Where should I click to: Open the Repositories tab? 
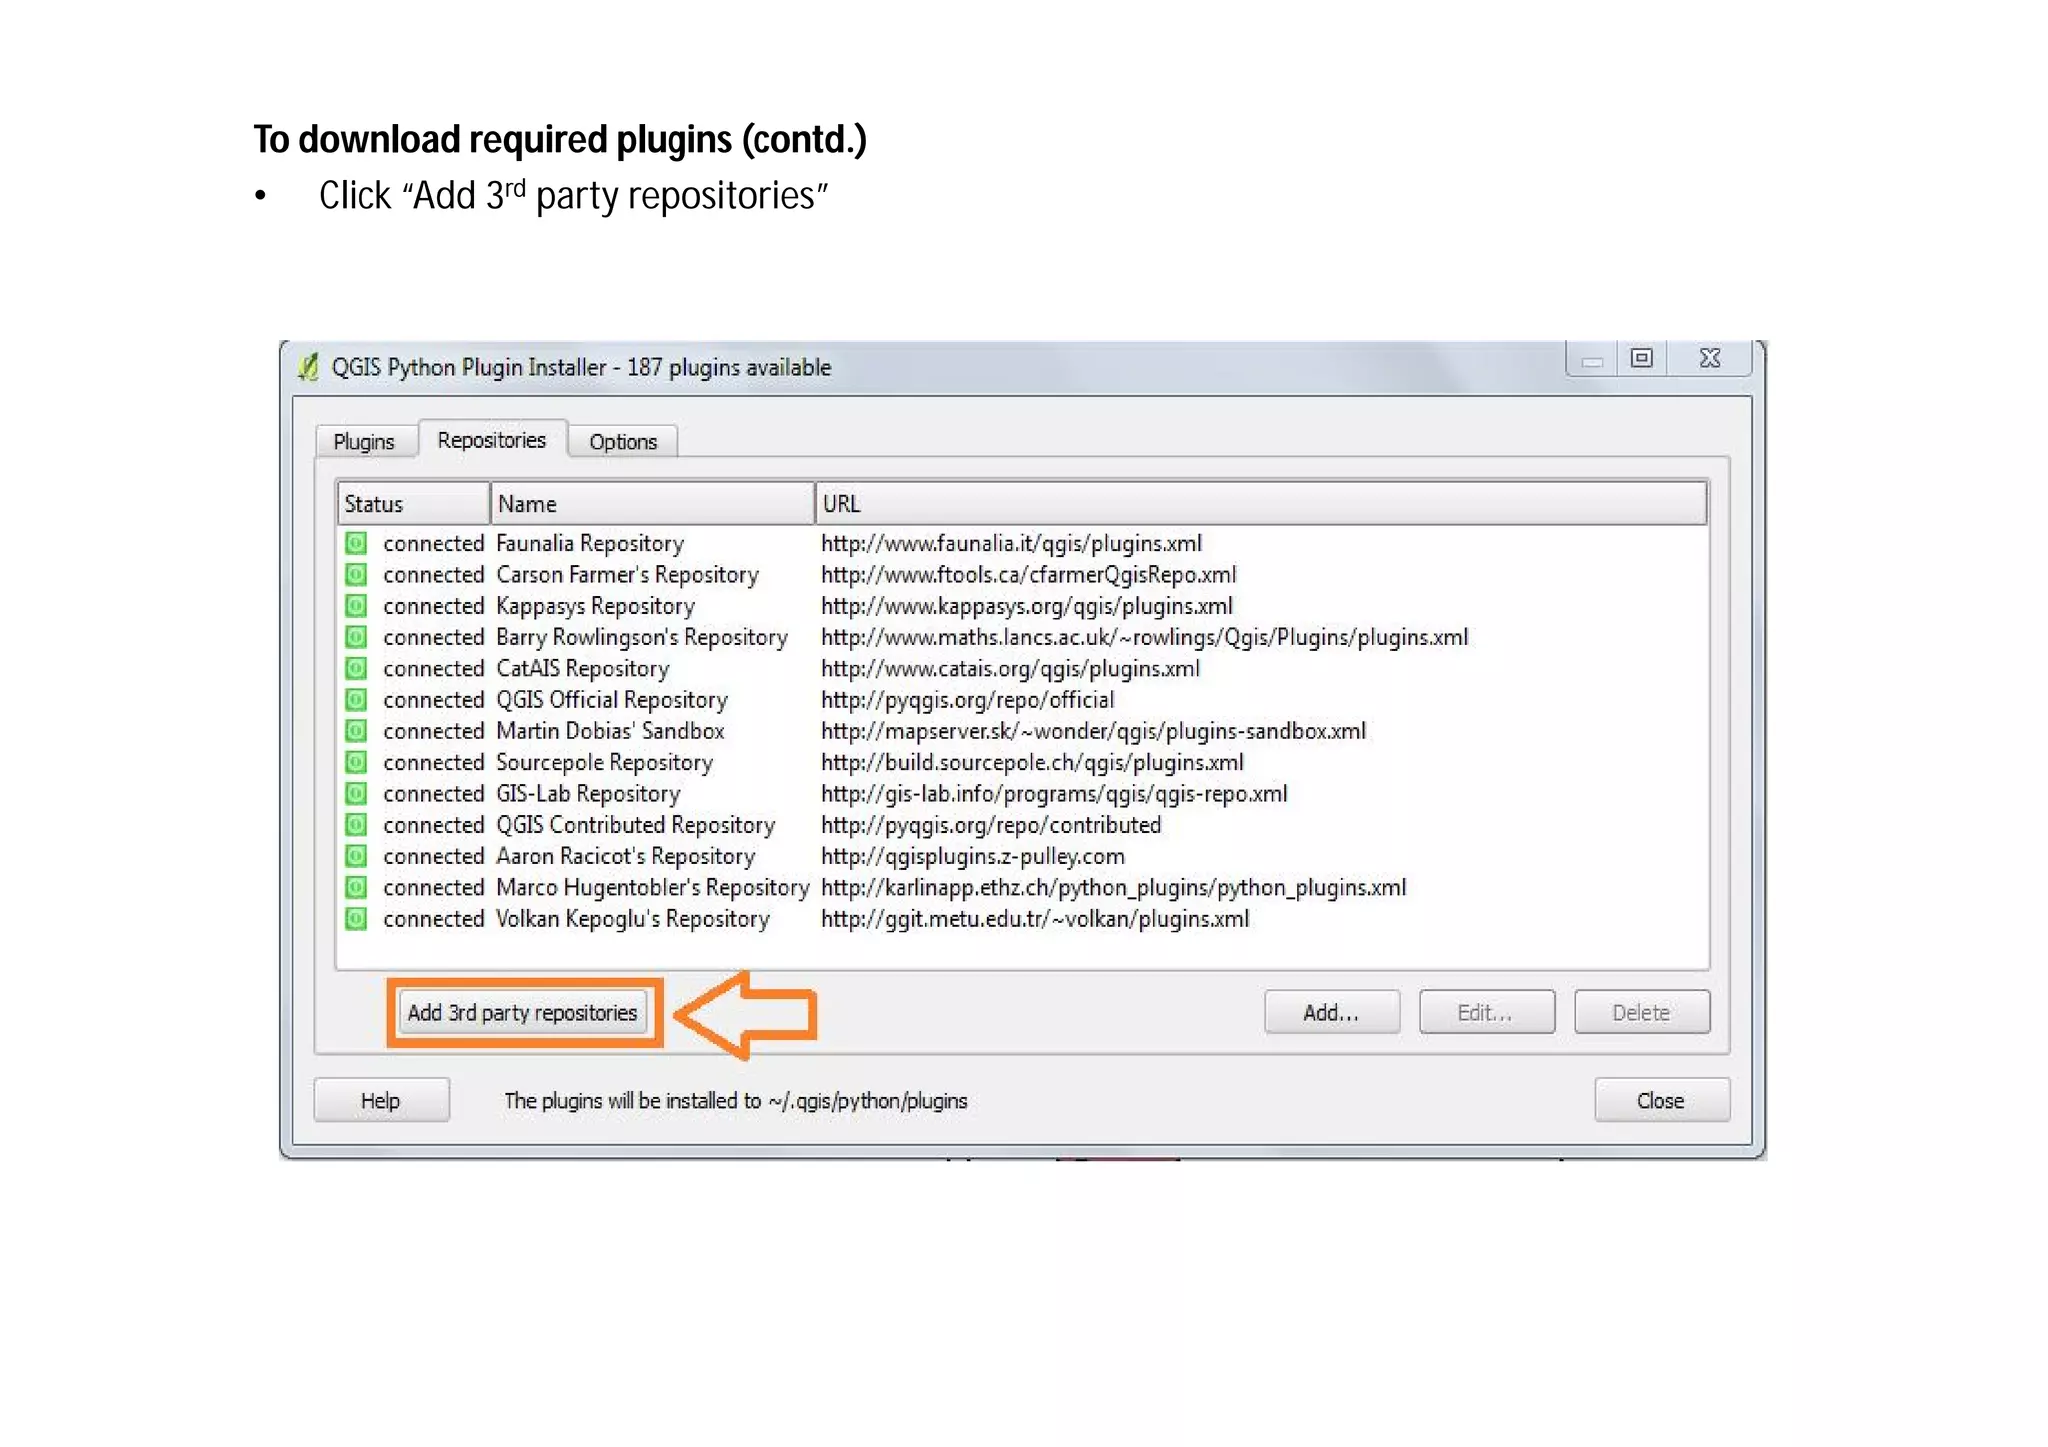[x=492, y=440]
